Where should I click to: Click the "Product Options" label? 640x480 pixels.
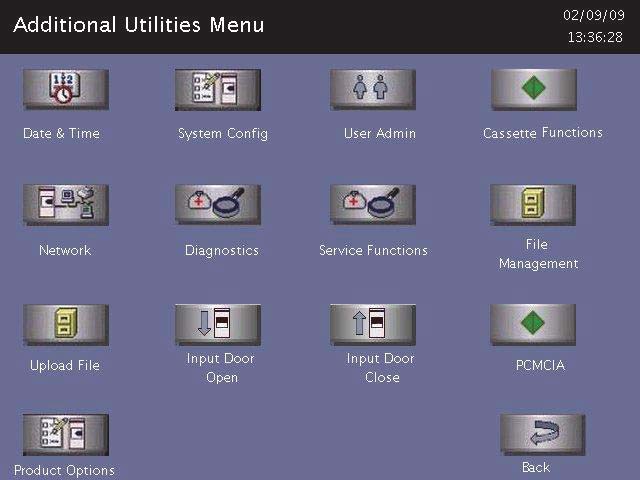[64, 471]
